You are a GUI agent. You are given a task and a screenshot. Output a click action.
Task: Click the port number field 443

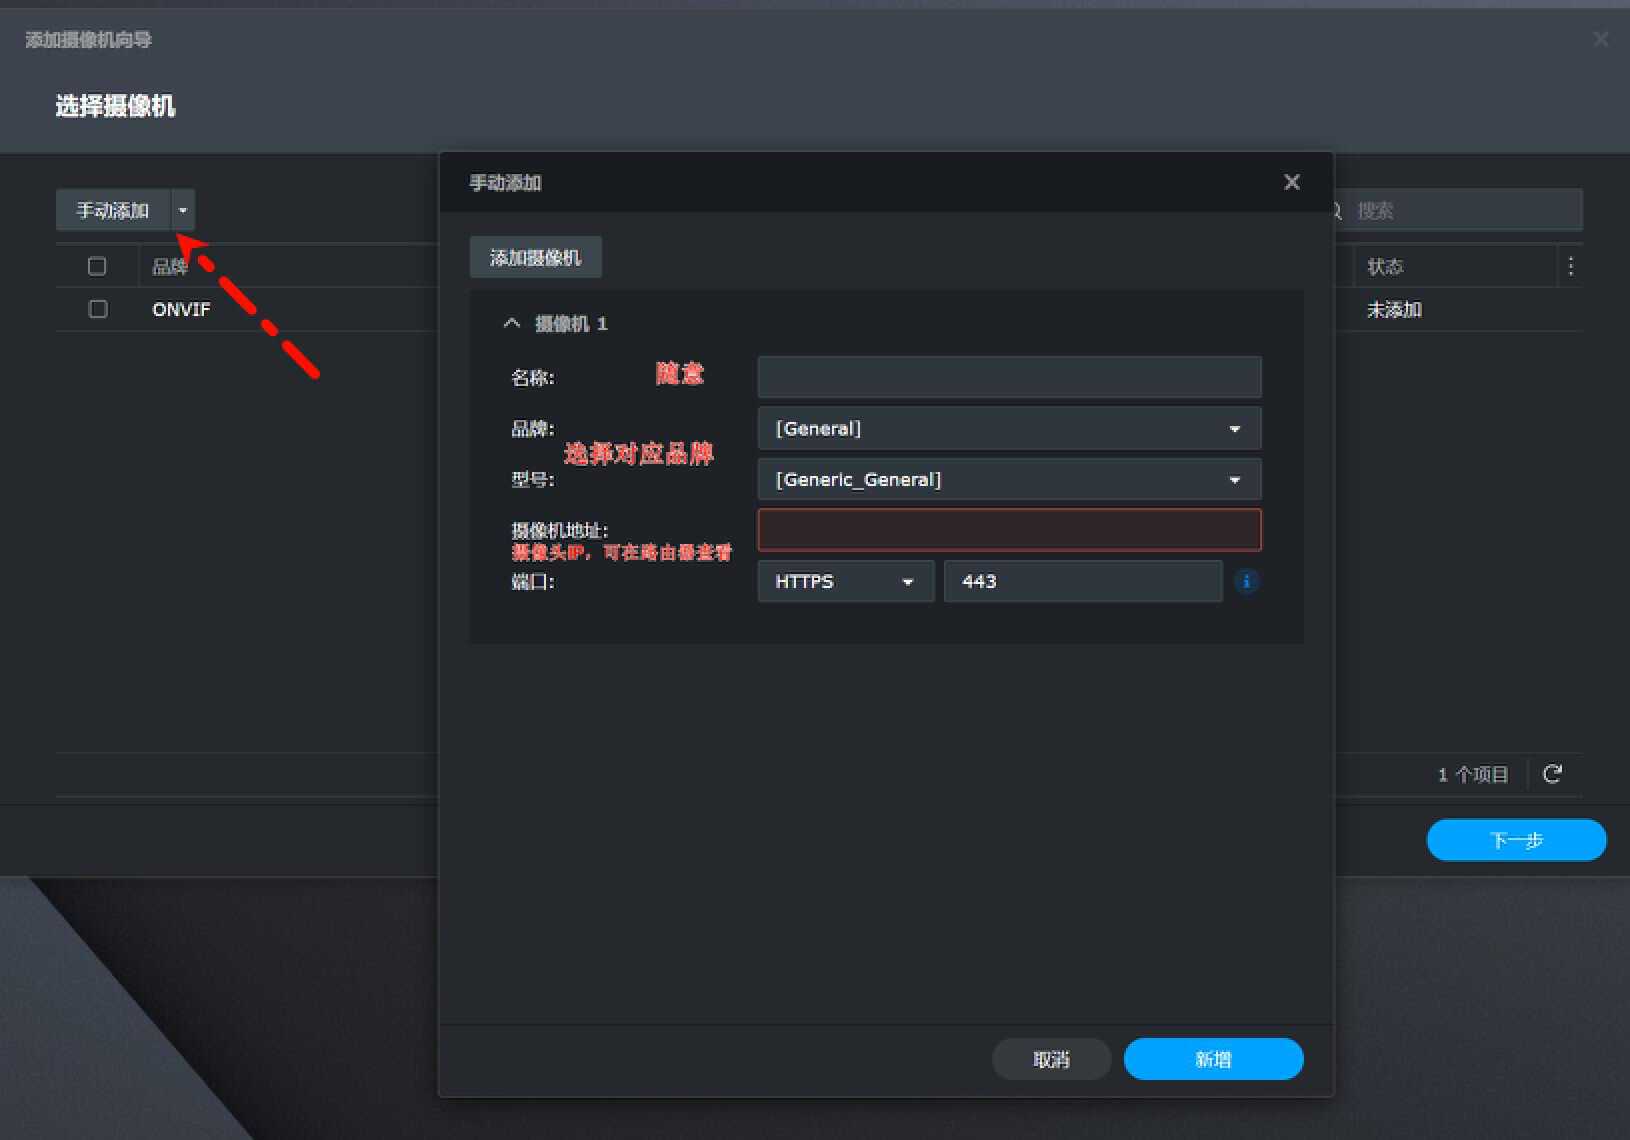click(x=1082, y=581)
